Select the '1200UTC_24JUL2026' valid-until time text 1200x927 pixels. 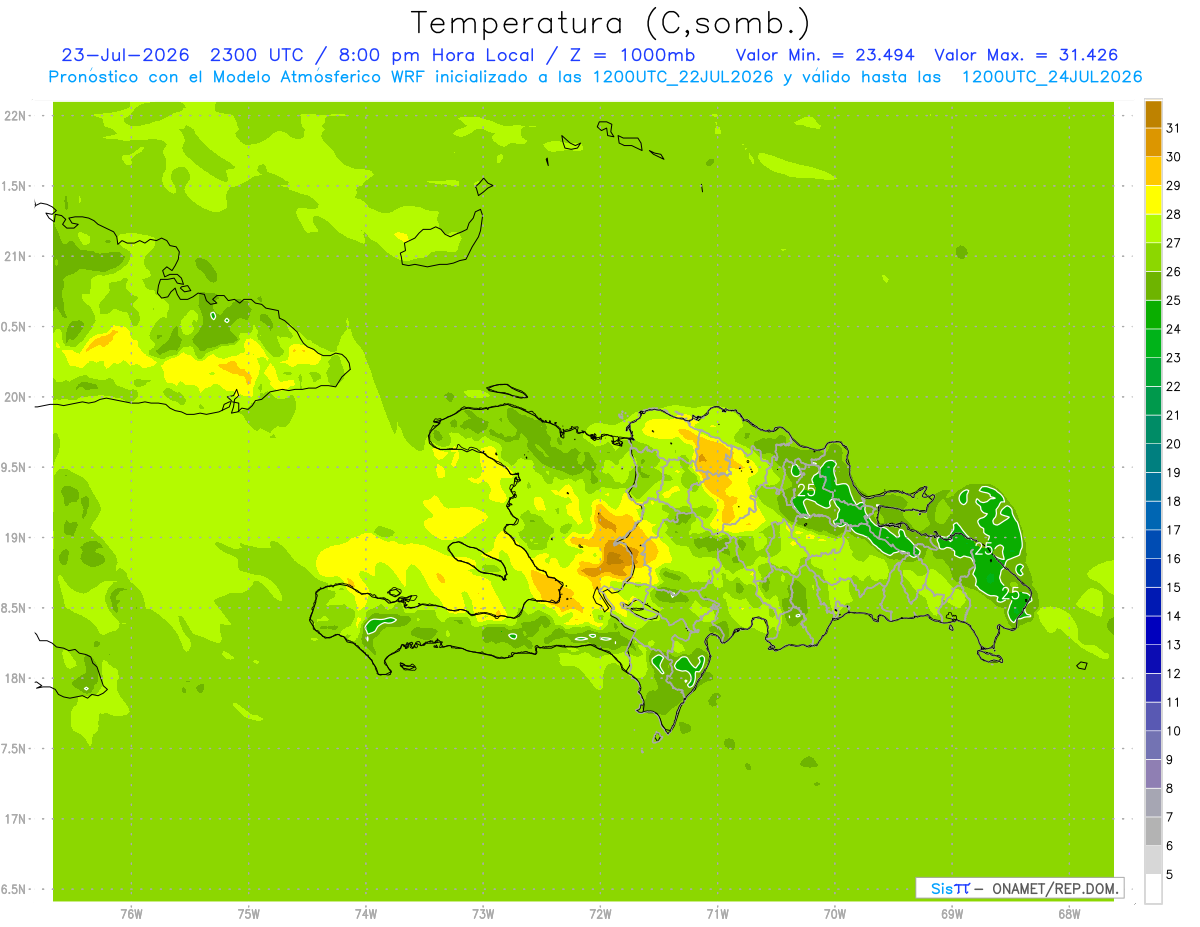click(1052, 77)
